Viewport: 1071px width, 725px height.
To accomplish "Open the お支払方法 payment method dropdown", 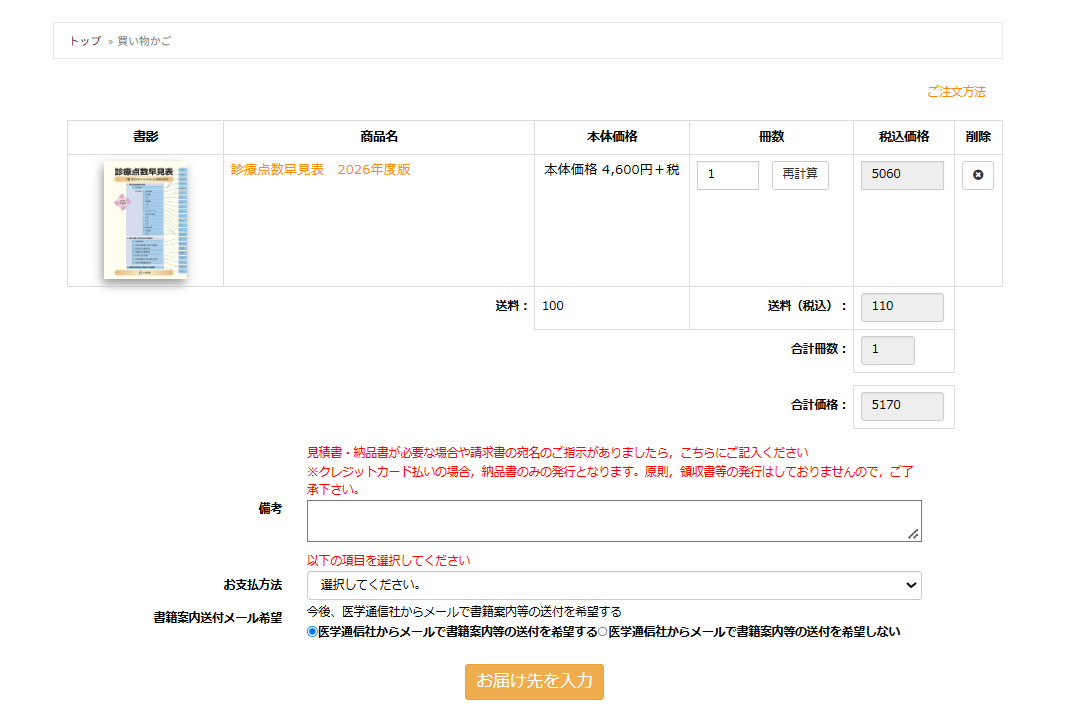I will (614, 585).
